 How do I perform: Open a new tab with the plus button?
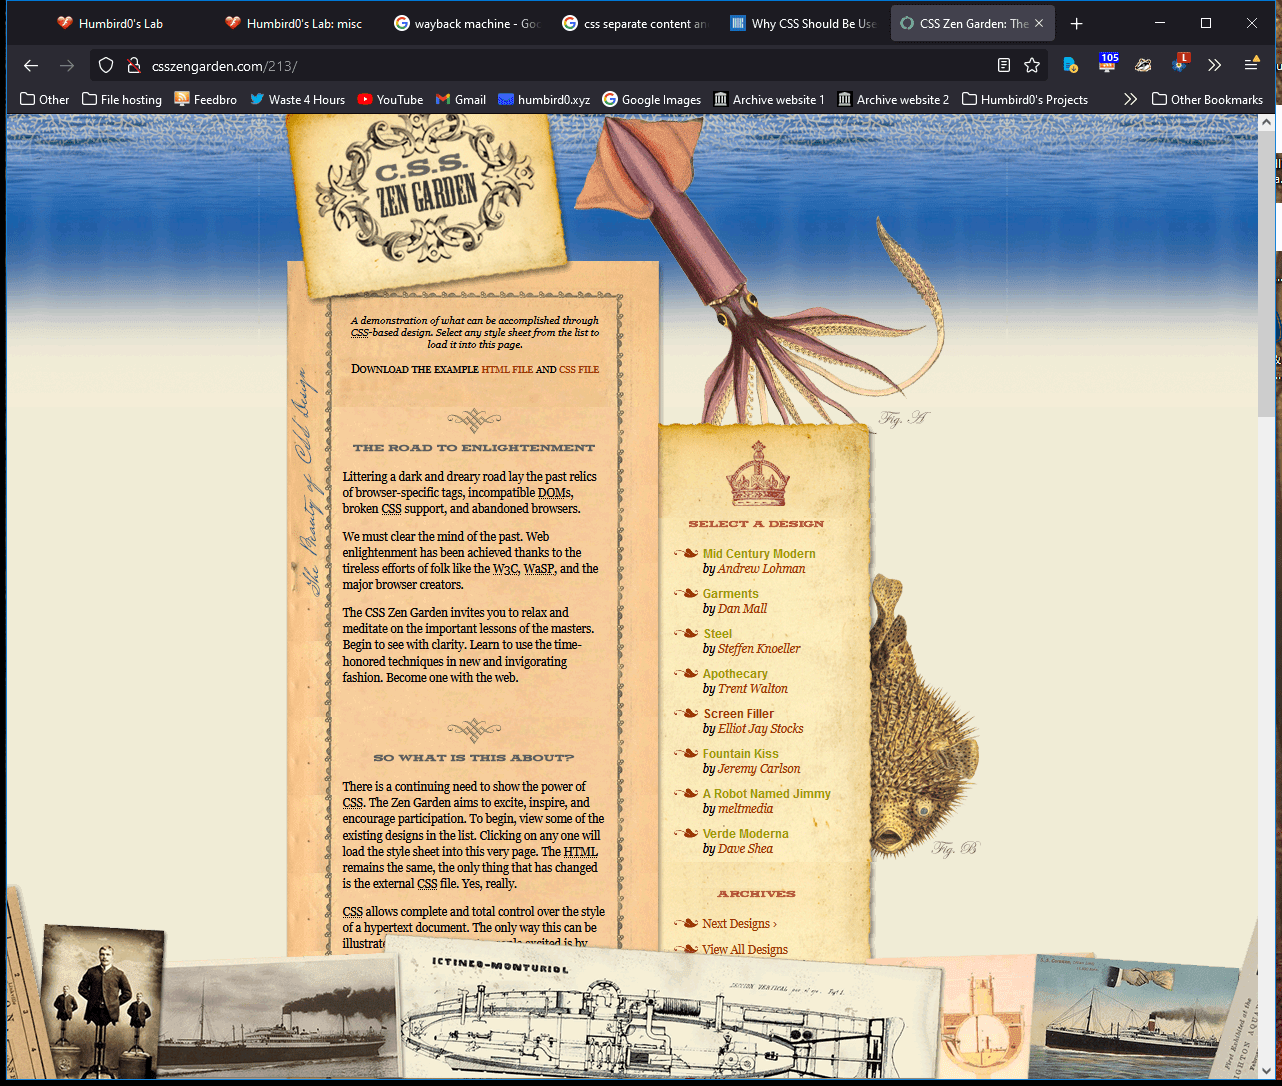[1076, 23]
